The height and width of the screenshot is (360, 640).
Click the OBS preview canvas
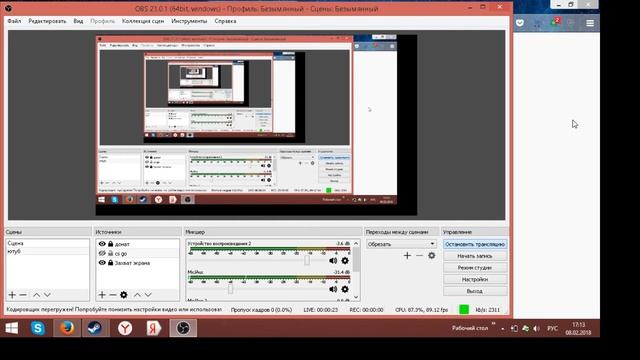(x=256, y=125)
